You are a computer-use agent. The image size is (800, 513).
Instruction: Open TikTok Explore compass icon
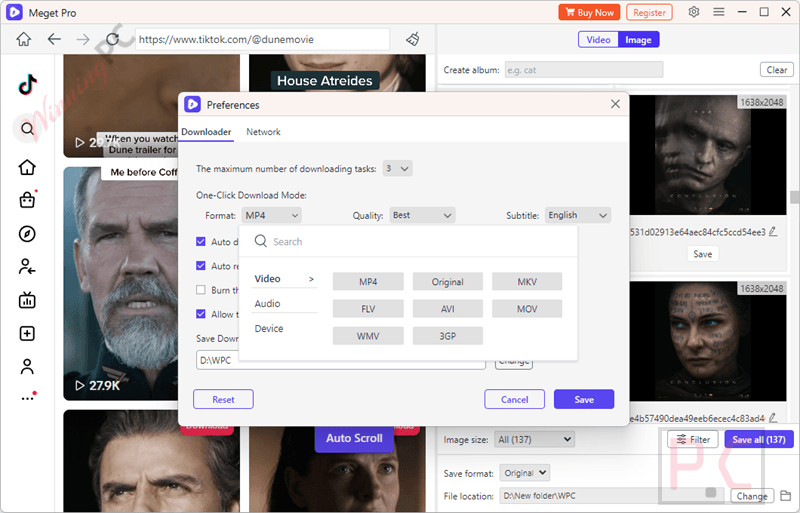(28, 234)
